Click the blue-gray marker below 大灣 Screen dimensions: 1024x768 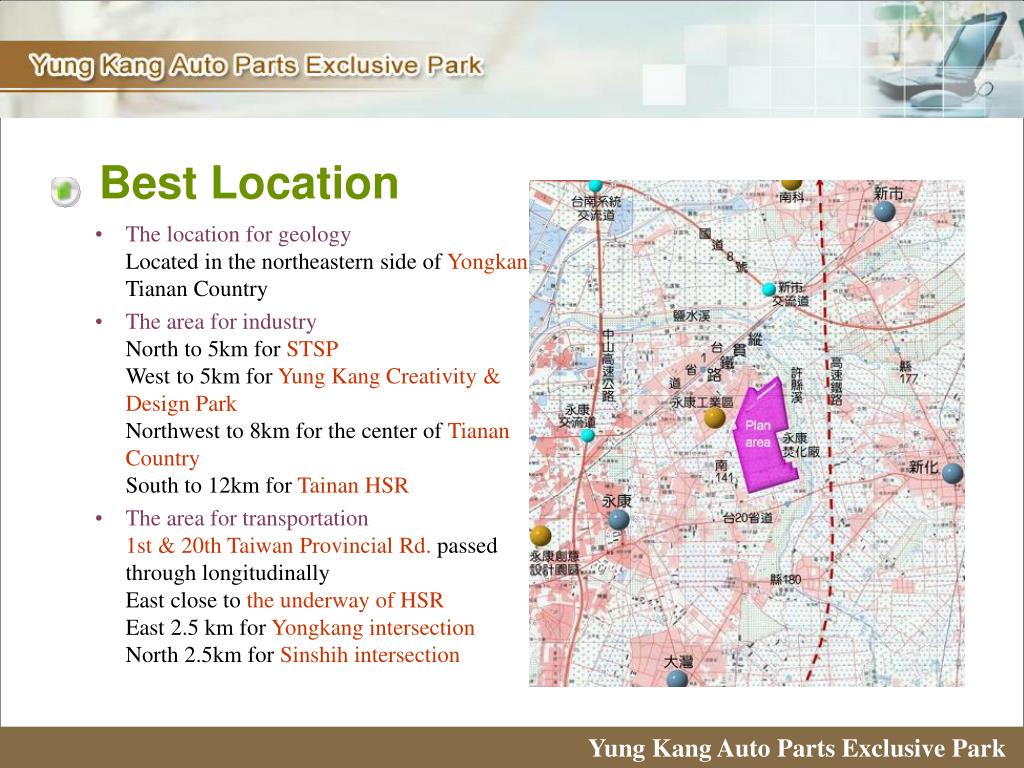677,679
